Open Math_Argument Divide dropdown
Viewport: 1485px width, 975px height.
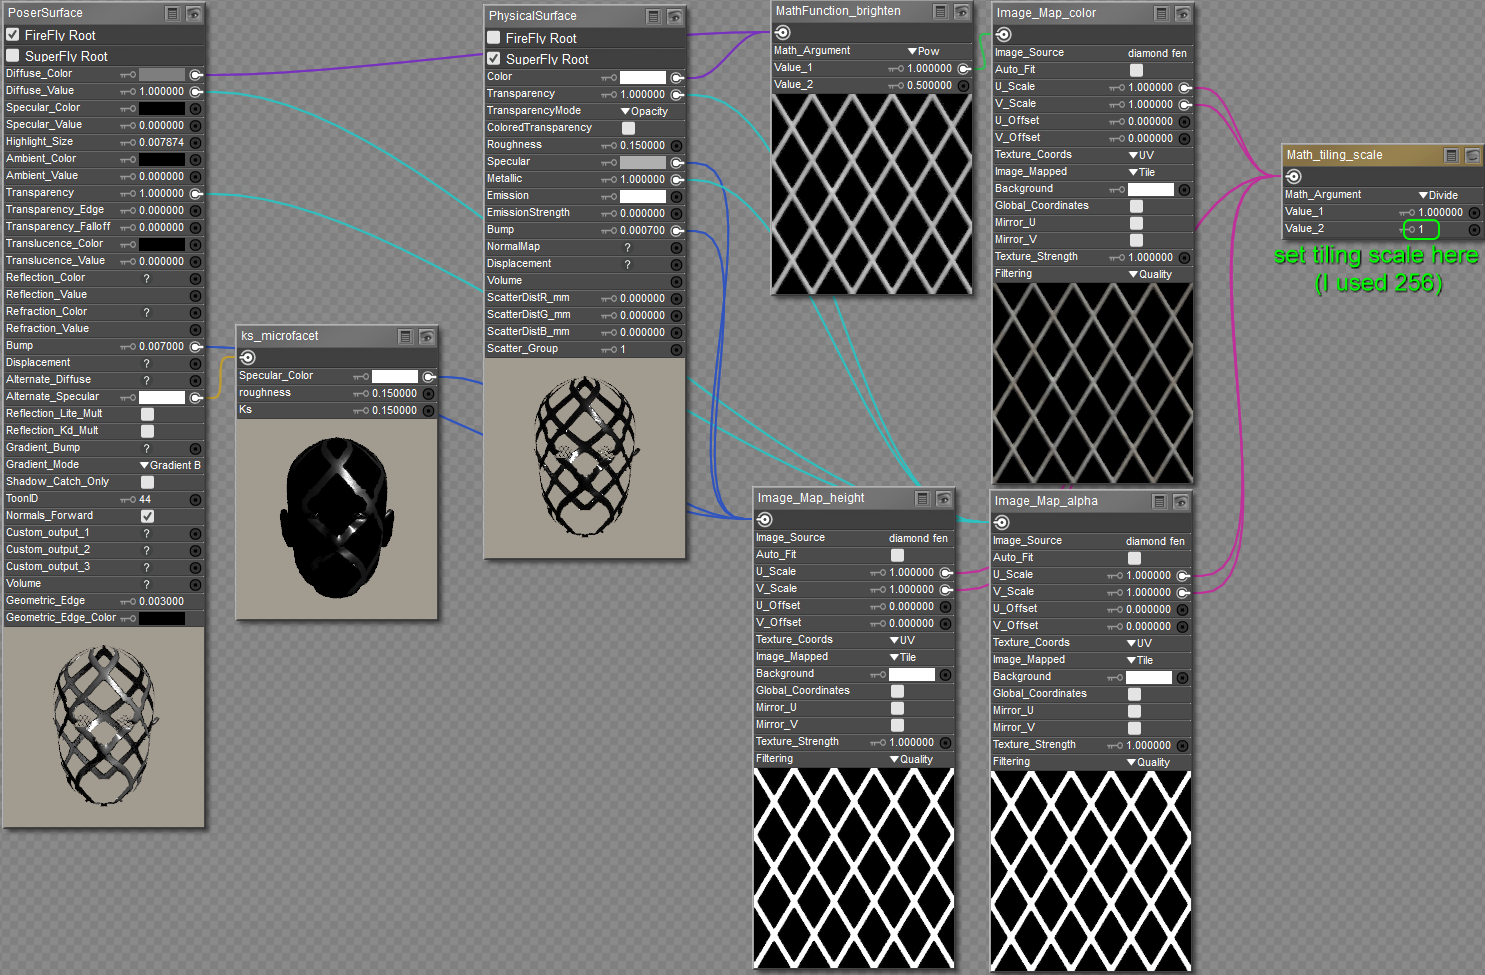(x=1438, y=196)
